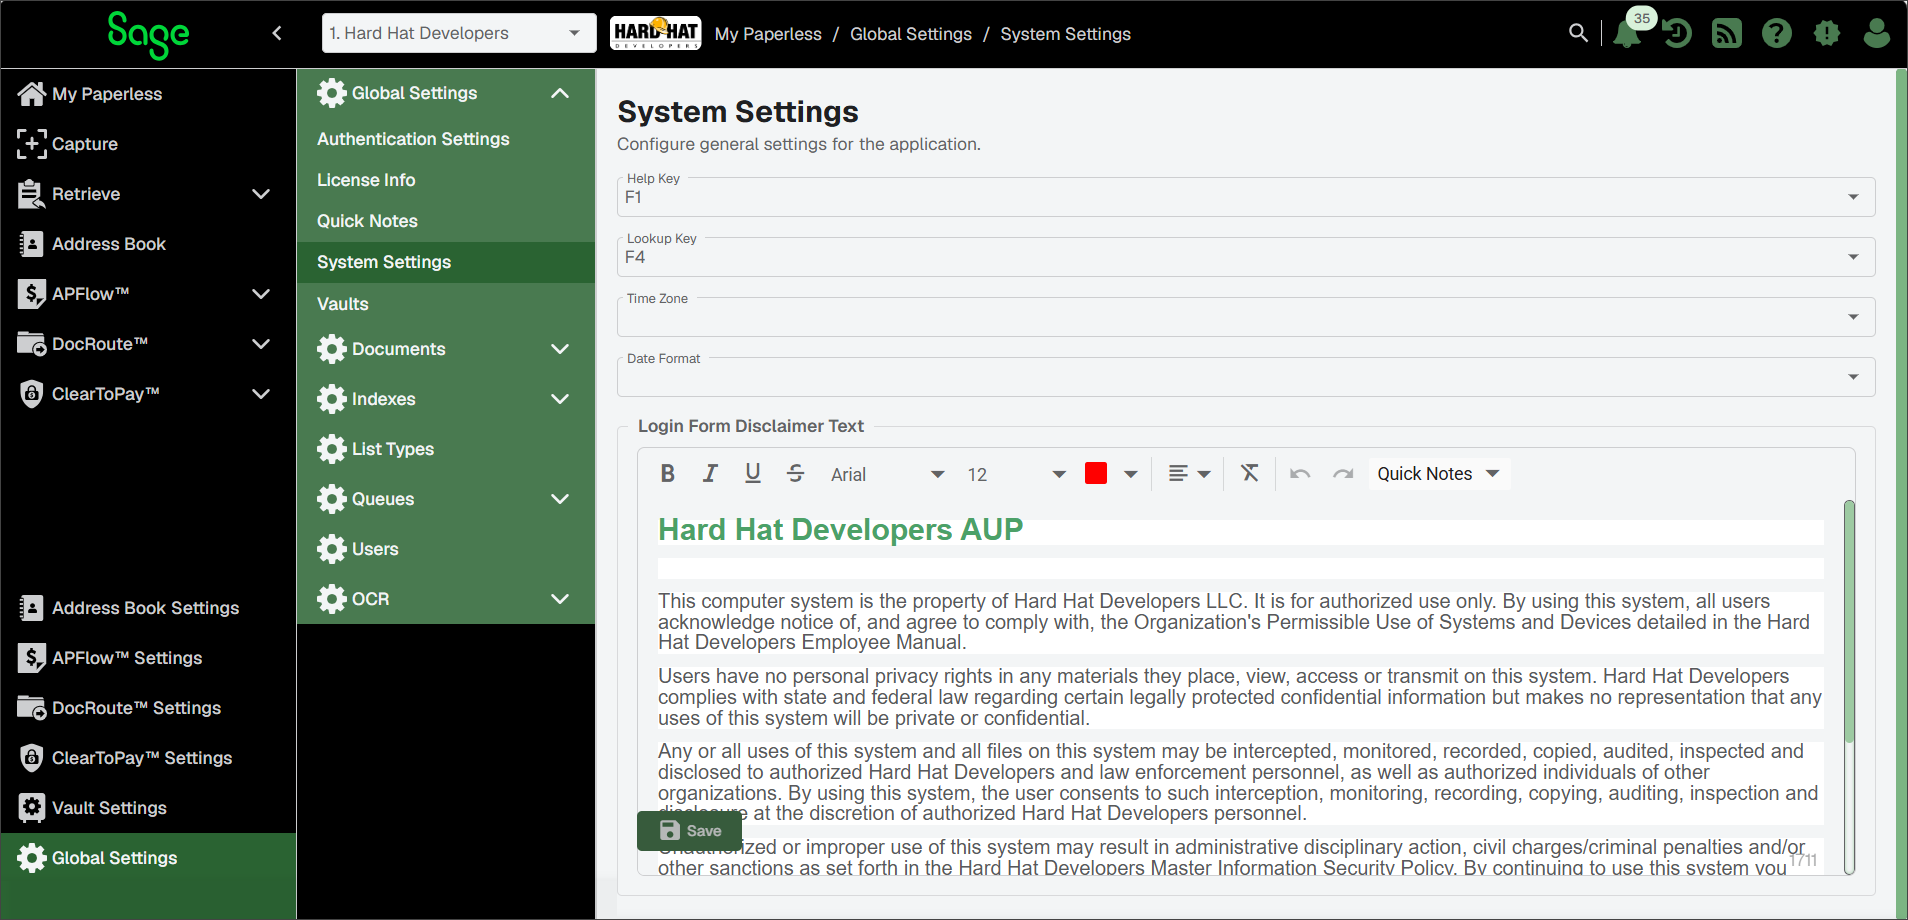Open APFlow Settings
The image size is (1908, 920).
coord(148,658)
